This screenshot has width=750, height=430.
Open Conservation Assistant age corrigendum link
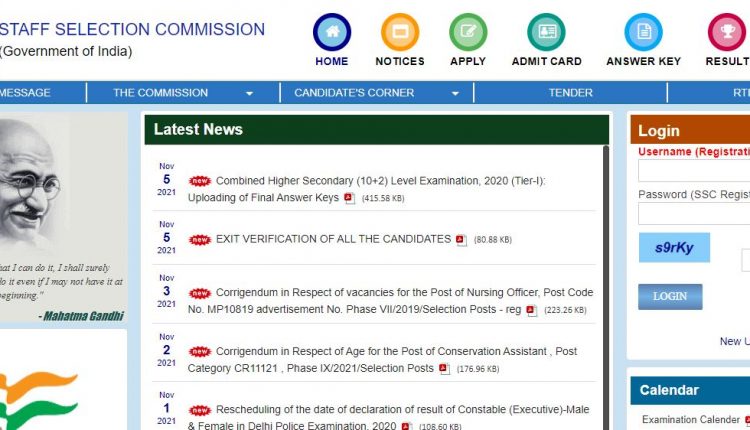coord(383,360)
